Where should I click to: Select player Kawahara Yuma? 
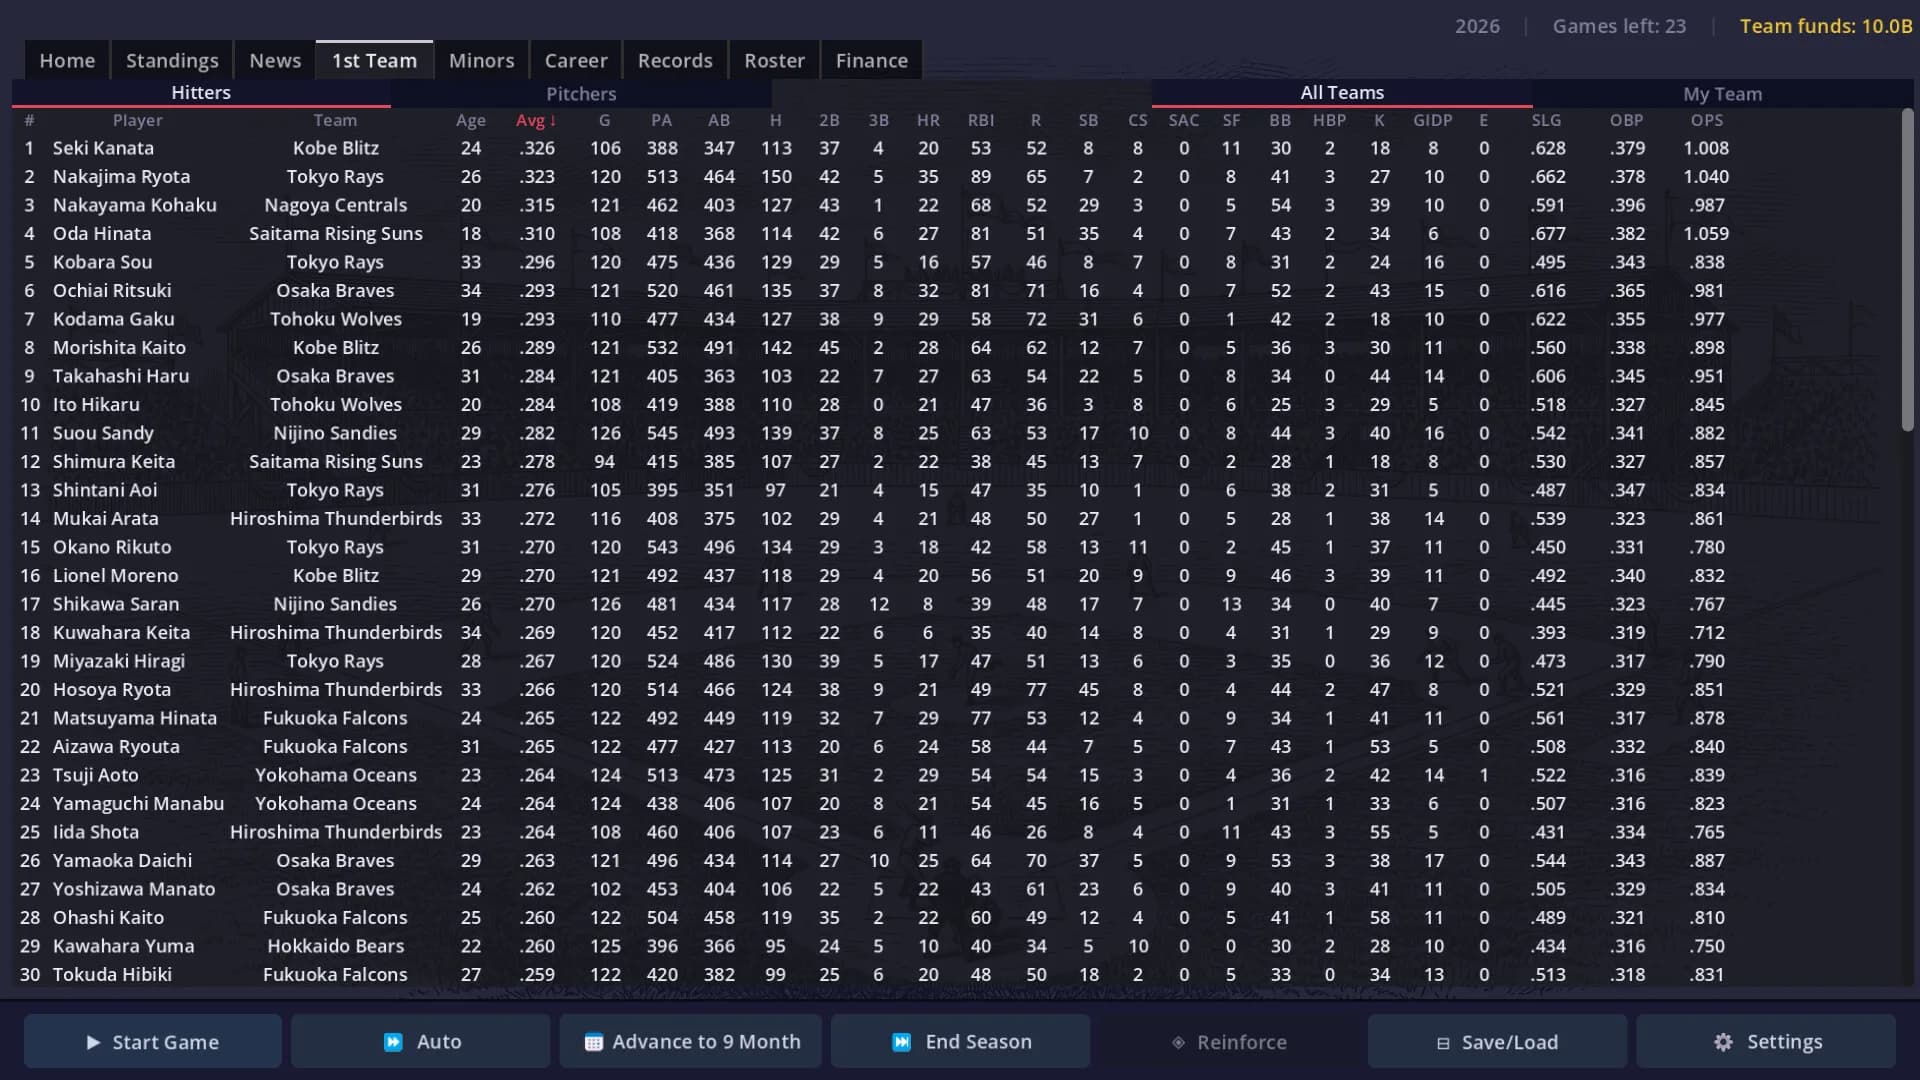[x=123, y=946]
